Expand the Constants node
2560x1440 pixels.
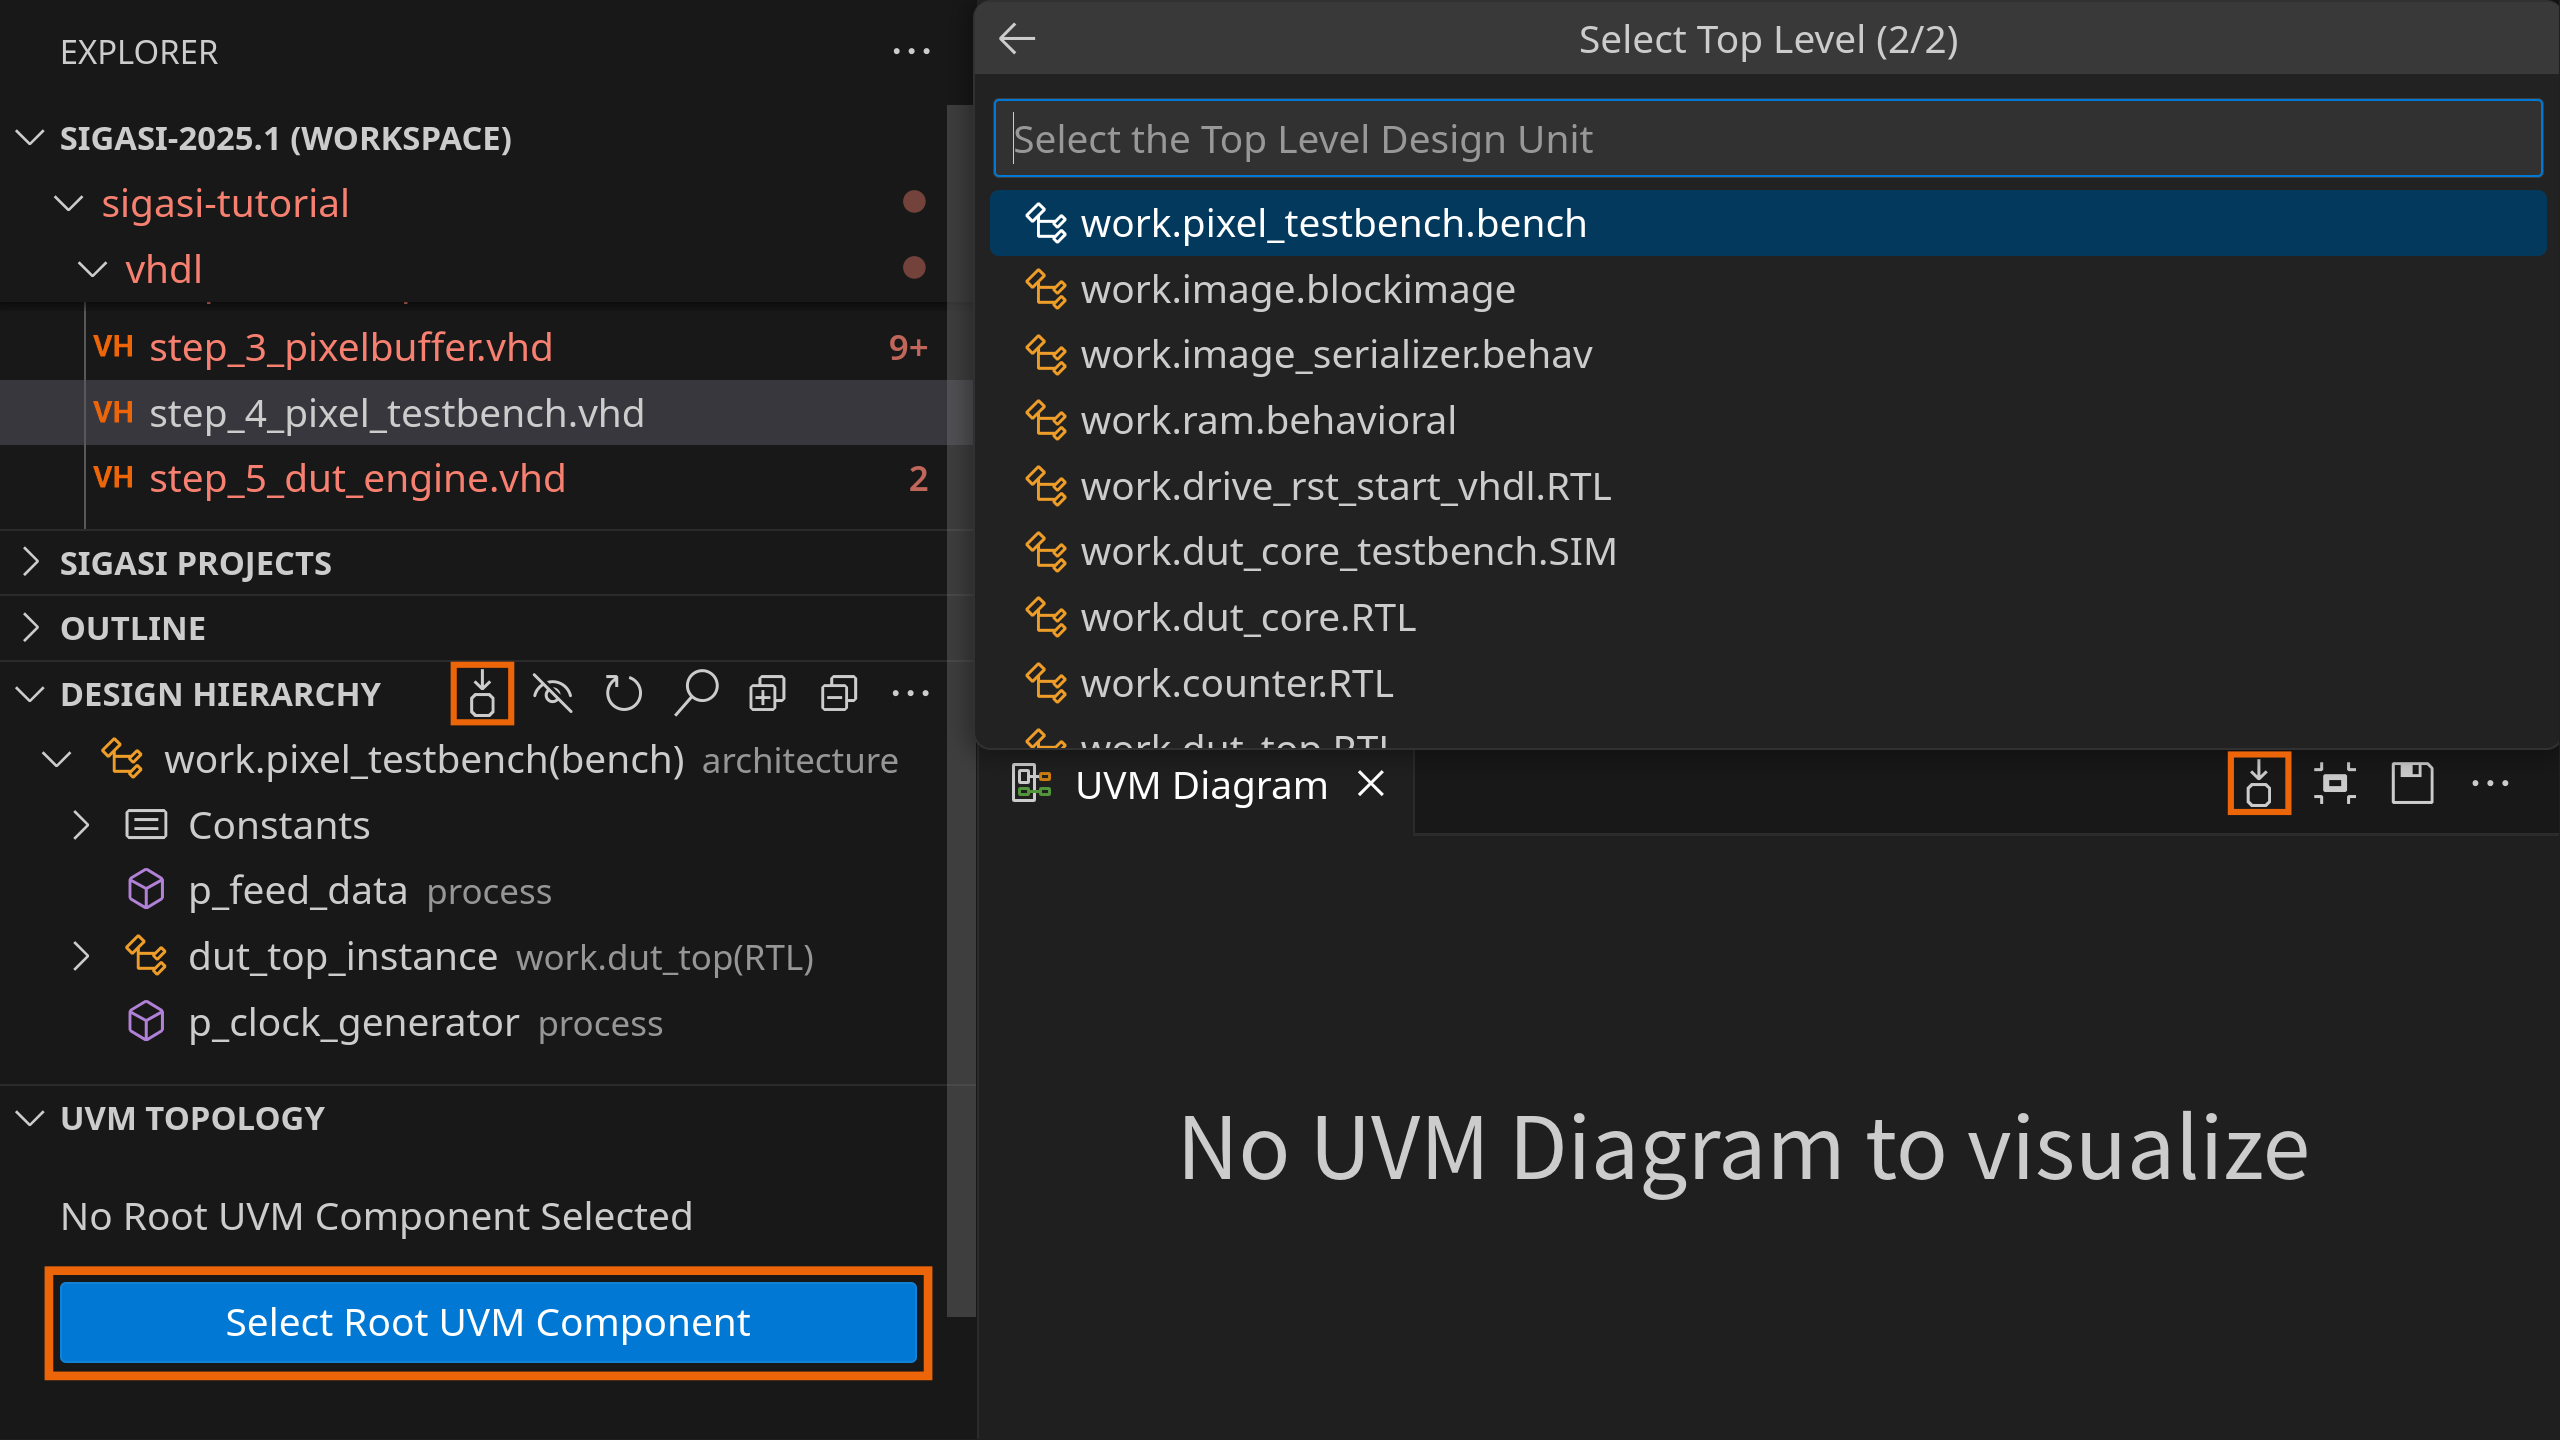(x=81, y=825)
